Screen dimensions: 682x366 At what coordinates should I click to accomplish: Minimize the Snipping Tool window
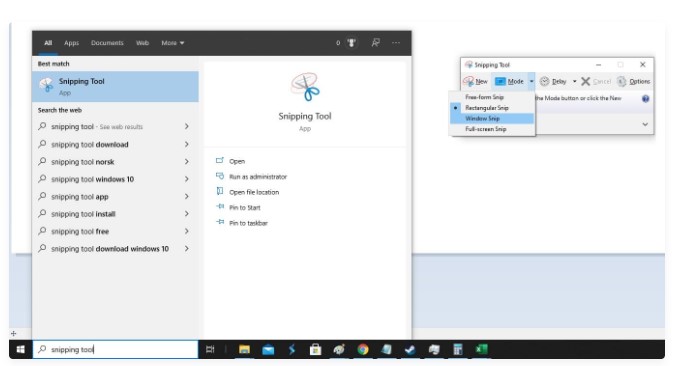598,64
